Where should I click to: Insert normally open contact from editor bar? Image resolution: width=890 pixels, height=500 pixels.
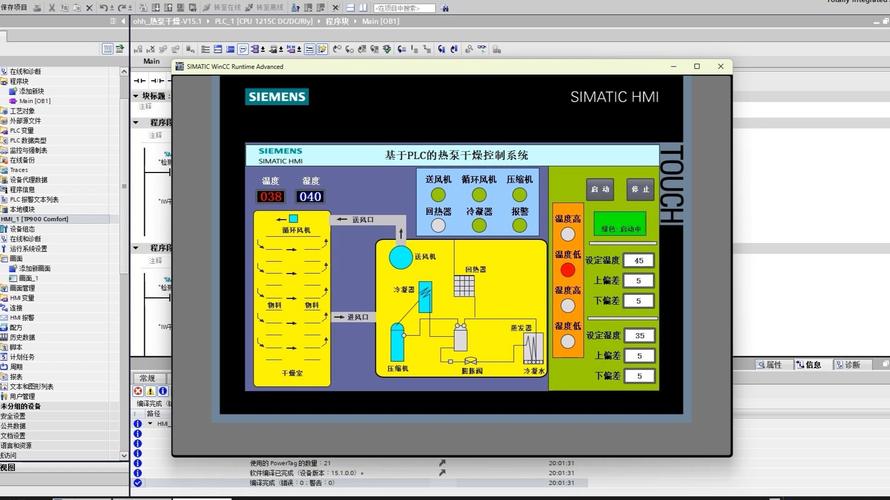tap(140, 81)
